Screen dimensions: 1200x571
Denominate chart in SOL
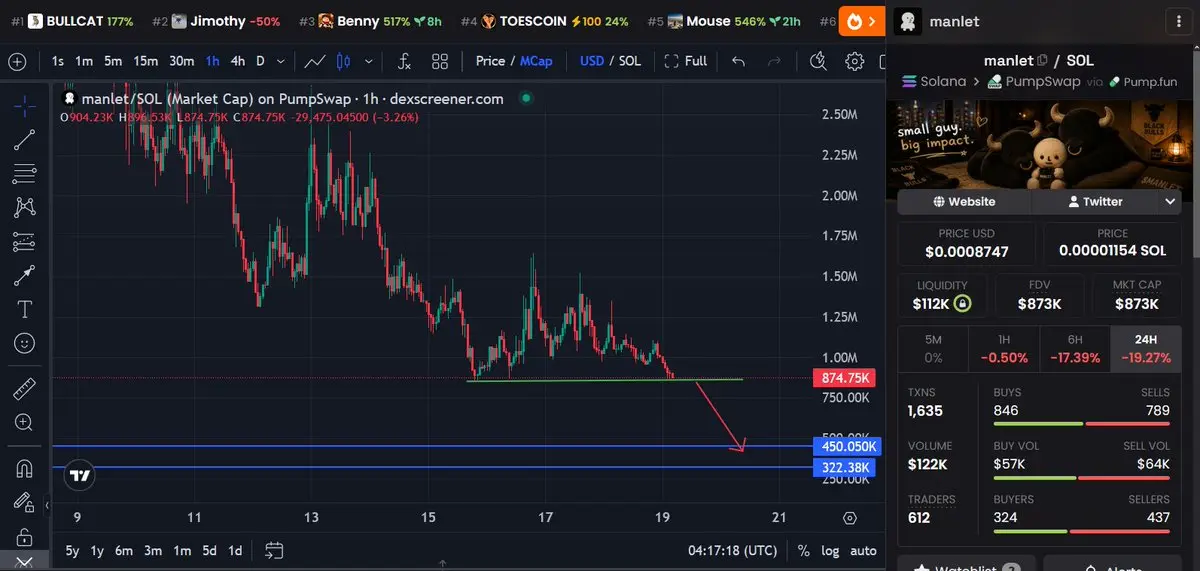[x=630, y=61]
